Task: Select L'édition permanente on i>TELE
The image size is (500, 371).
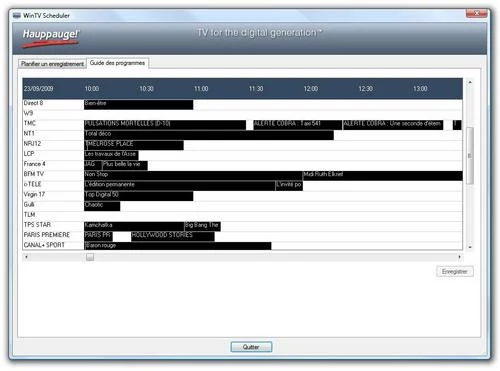Action: tap(180, 186)
